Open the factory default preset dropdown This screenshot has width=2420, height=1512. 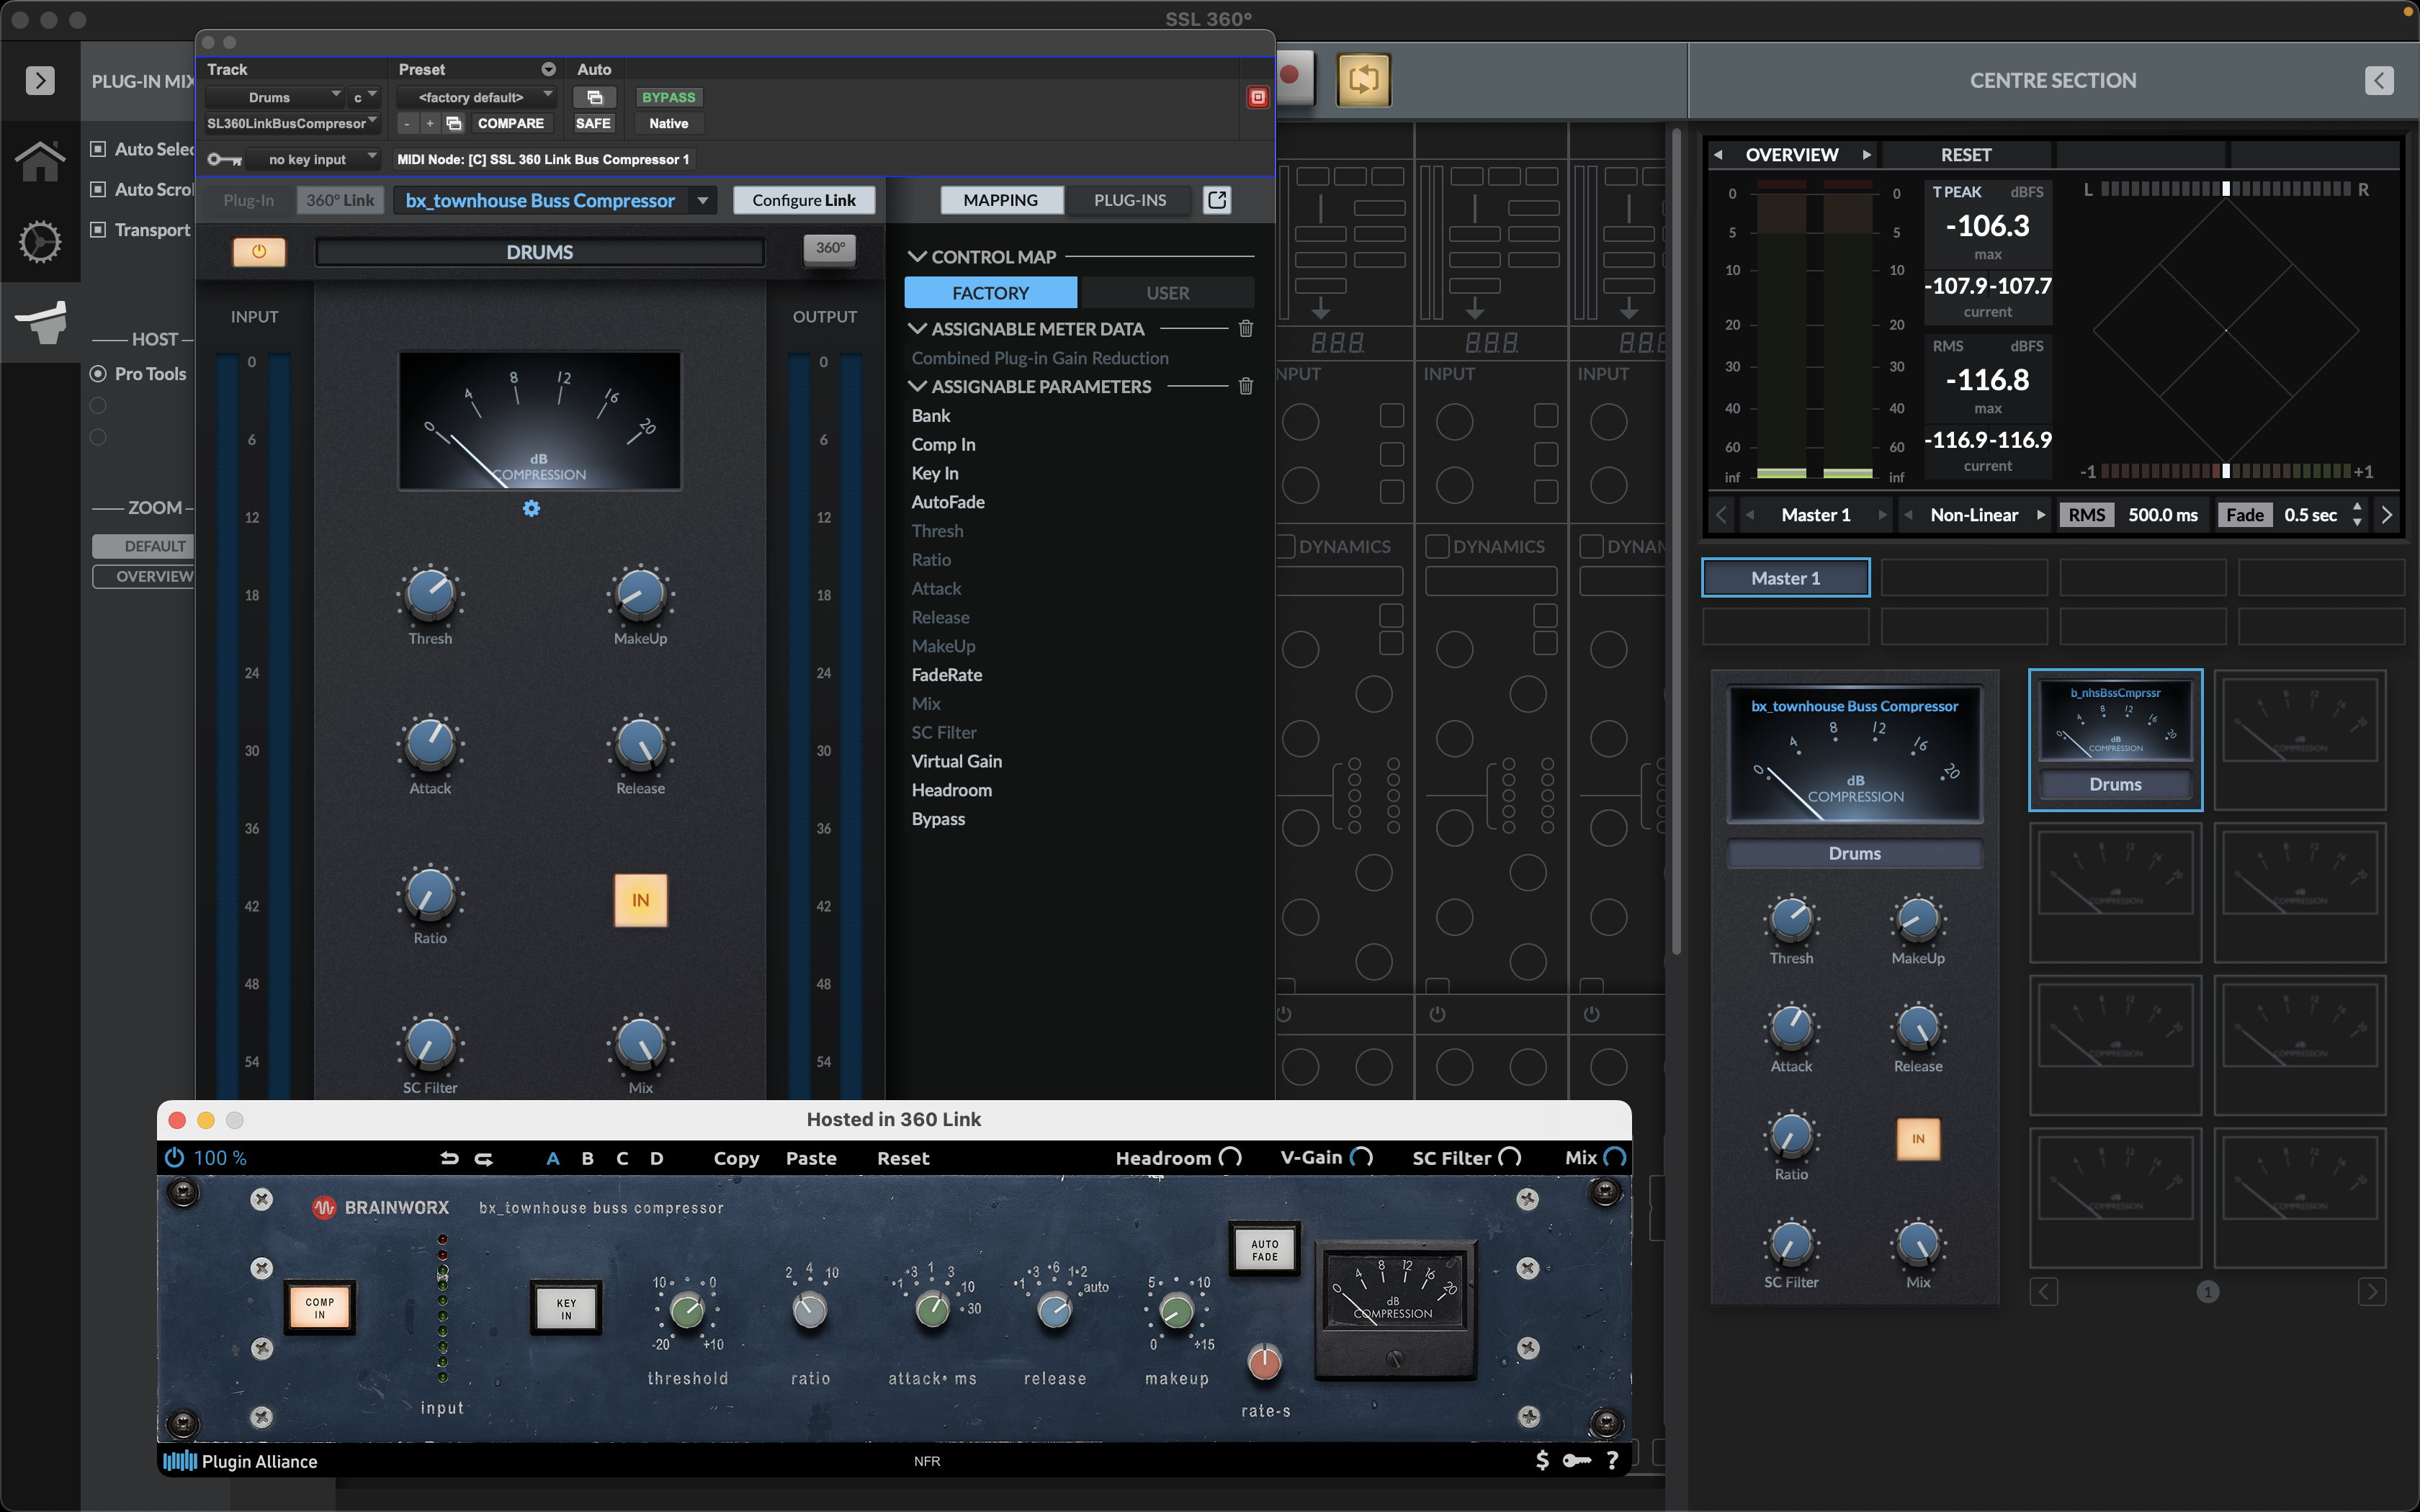pyautogui.click(x=477, y=97)
